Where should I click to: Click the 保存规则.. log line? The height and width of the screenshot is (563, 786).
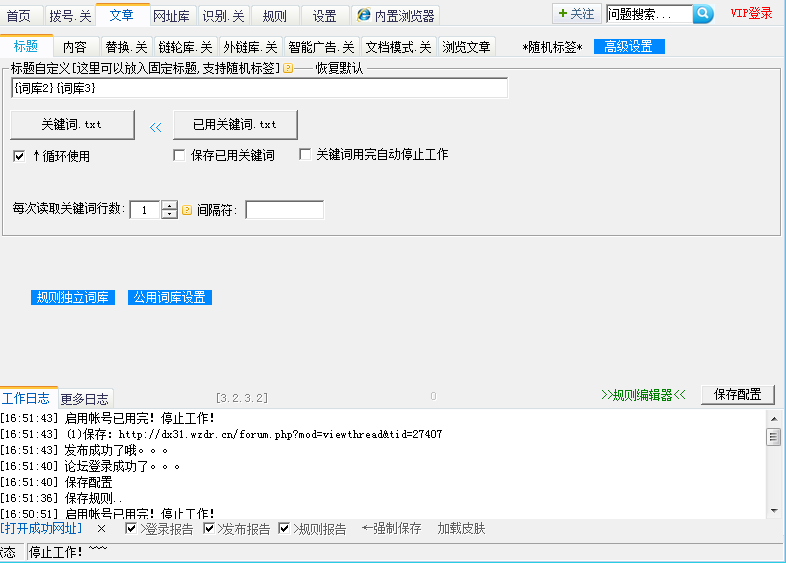[x=61, y=498]
